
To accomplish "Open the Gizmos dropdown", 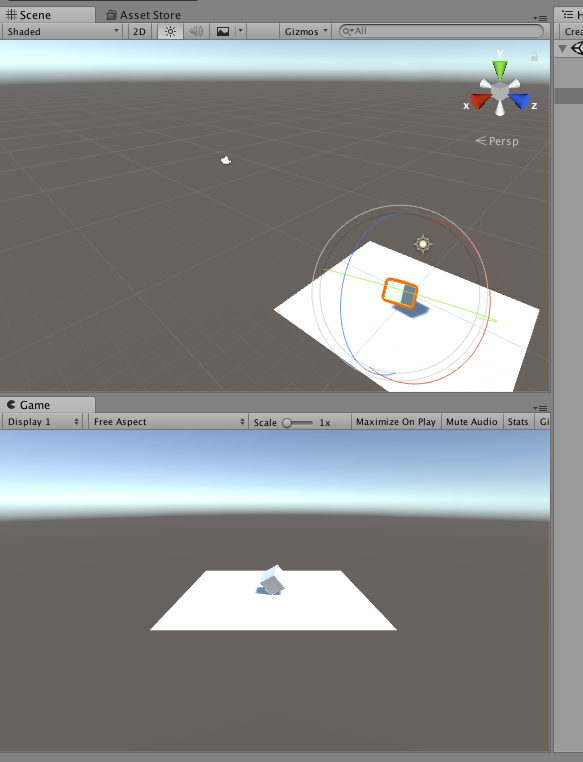I will tap(306, 32).
